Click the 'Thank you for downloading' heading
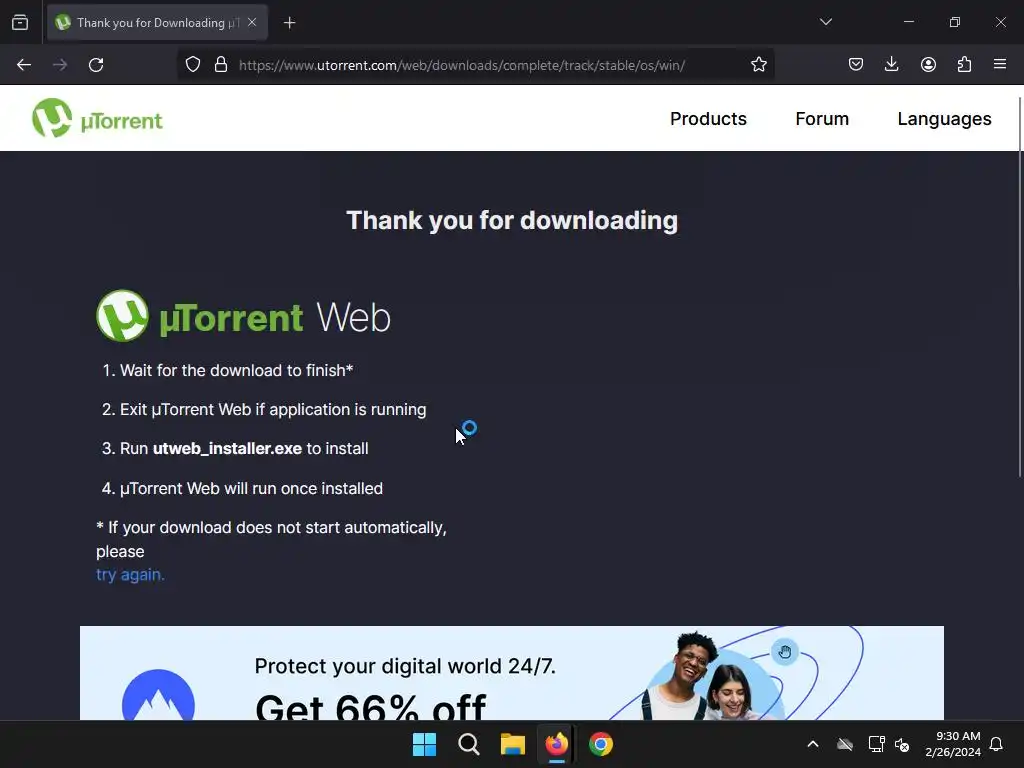This screenshot has width=1024, height=768. (x=512, y=221)
